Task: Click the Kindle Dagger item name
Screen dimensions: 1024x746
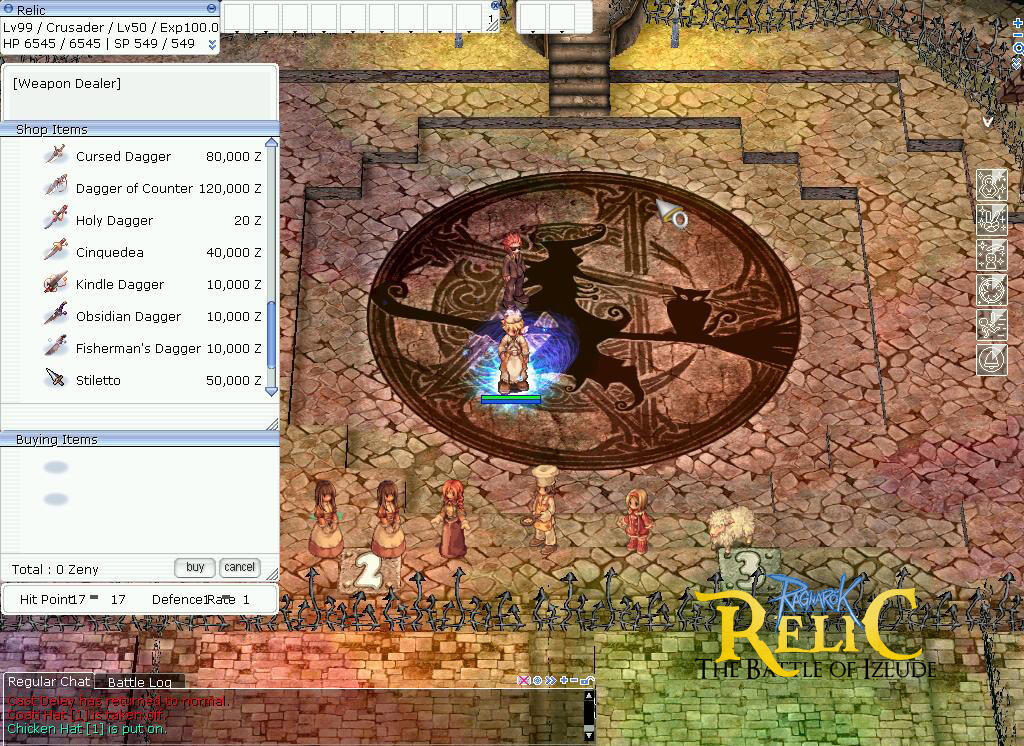Action: 120,284
